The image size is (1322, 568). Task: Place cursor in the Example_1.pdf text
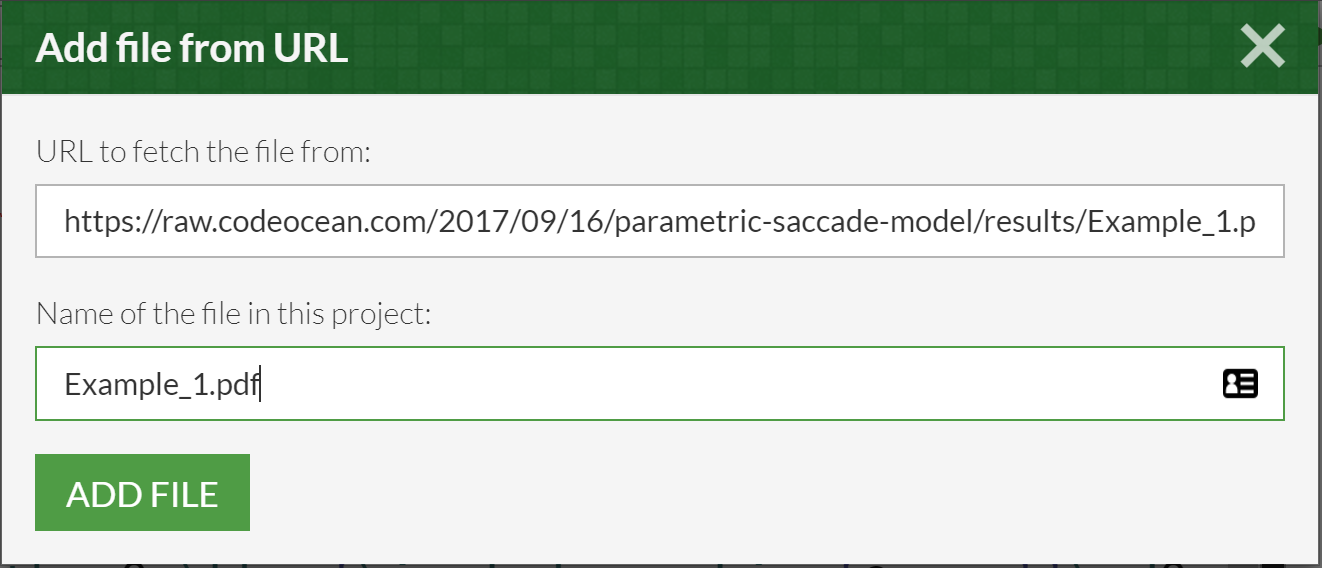click(162, 385)
